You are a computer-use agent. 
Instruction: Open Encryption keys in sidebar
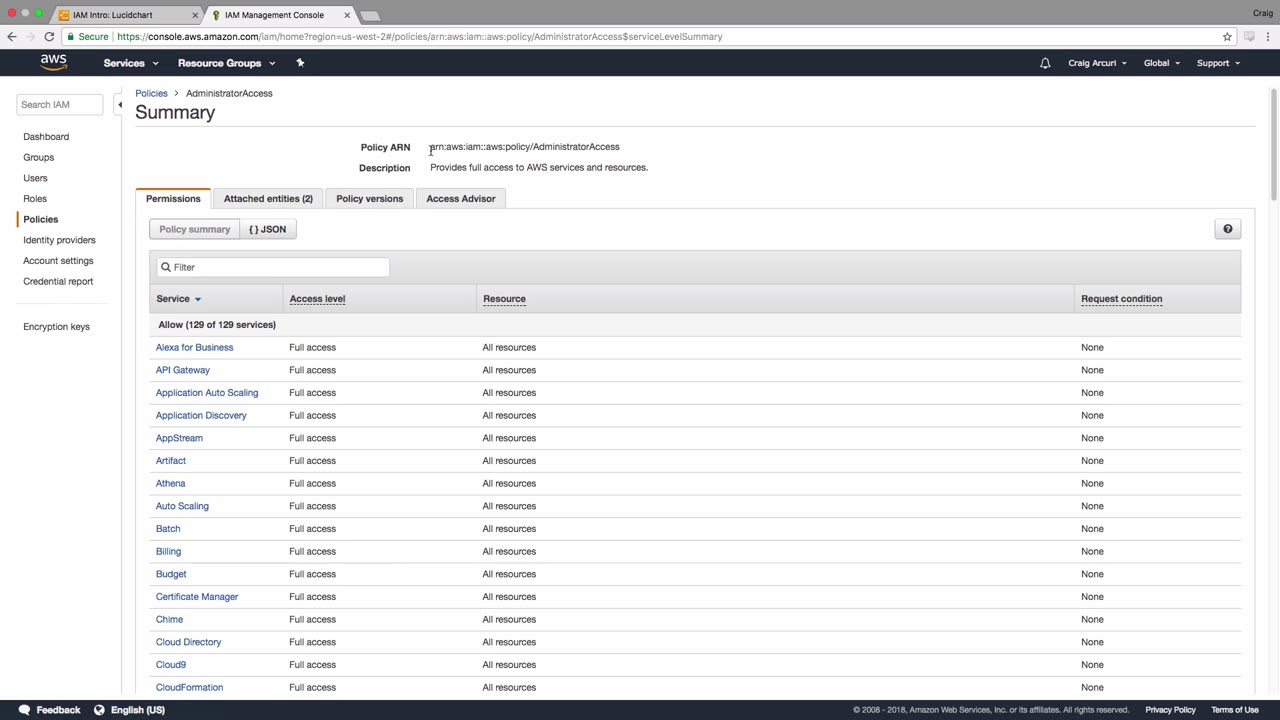[x=56, y=327]
